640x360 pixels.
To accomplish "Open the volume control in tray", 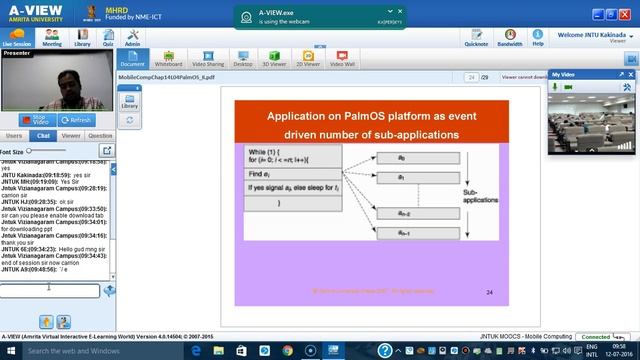I will click(567, 351).
